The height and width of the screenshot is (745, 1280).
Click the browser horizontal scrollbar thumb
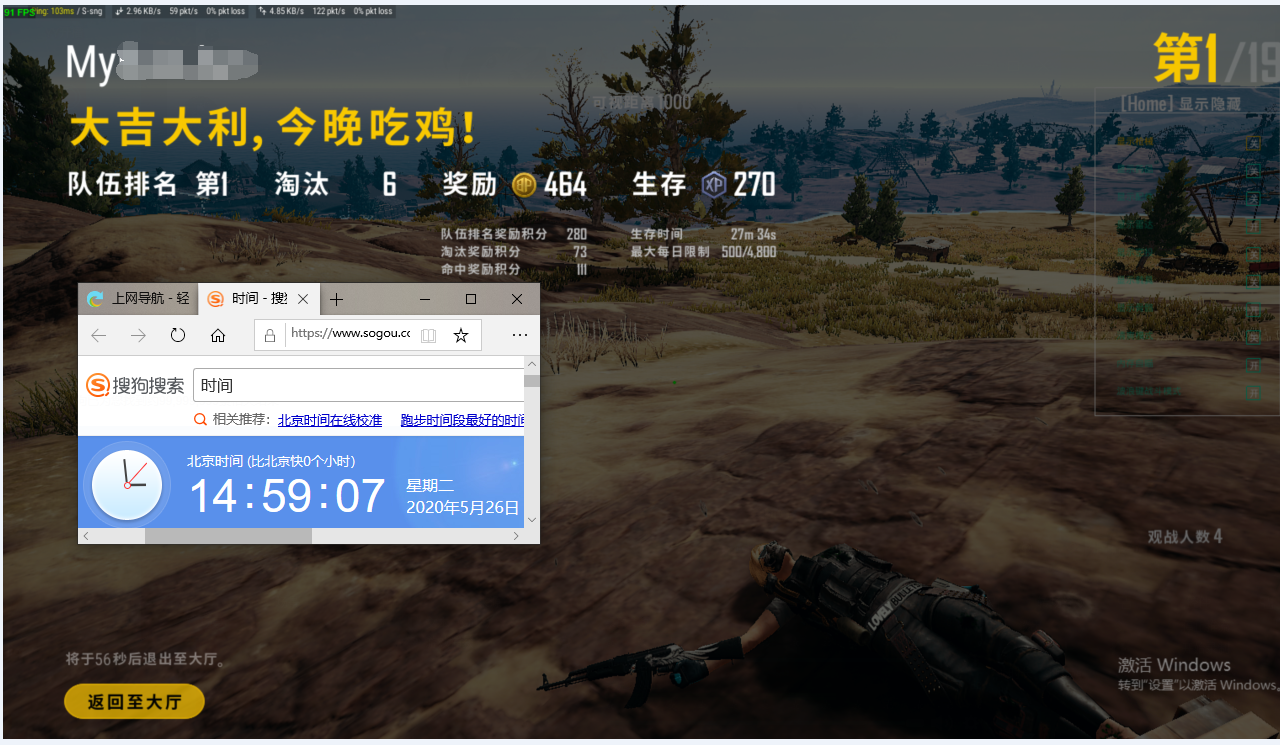point(228,536)
